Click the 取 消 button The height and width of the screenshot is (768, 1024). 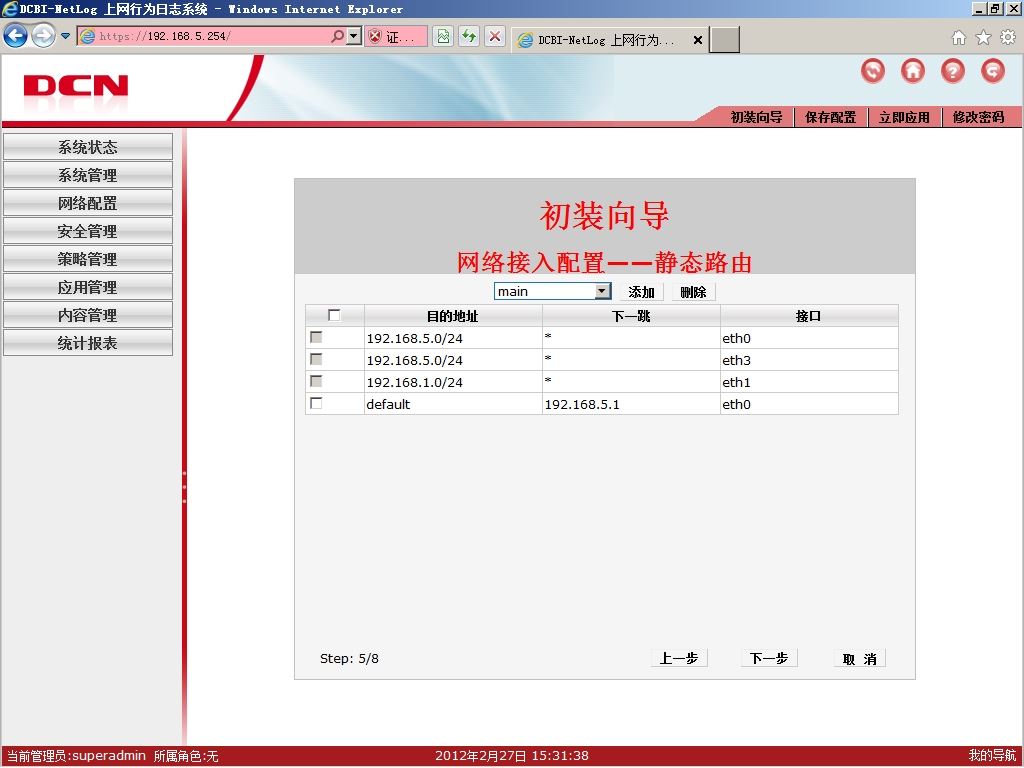tap(859, 659)
